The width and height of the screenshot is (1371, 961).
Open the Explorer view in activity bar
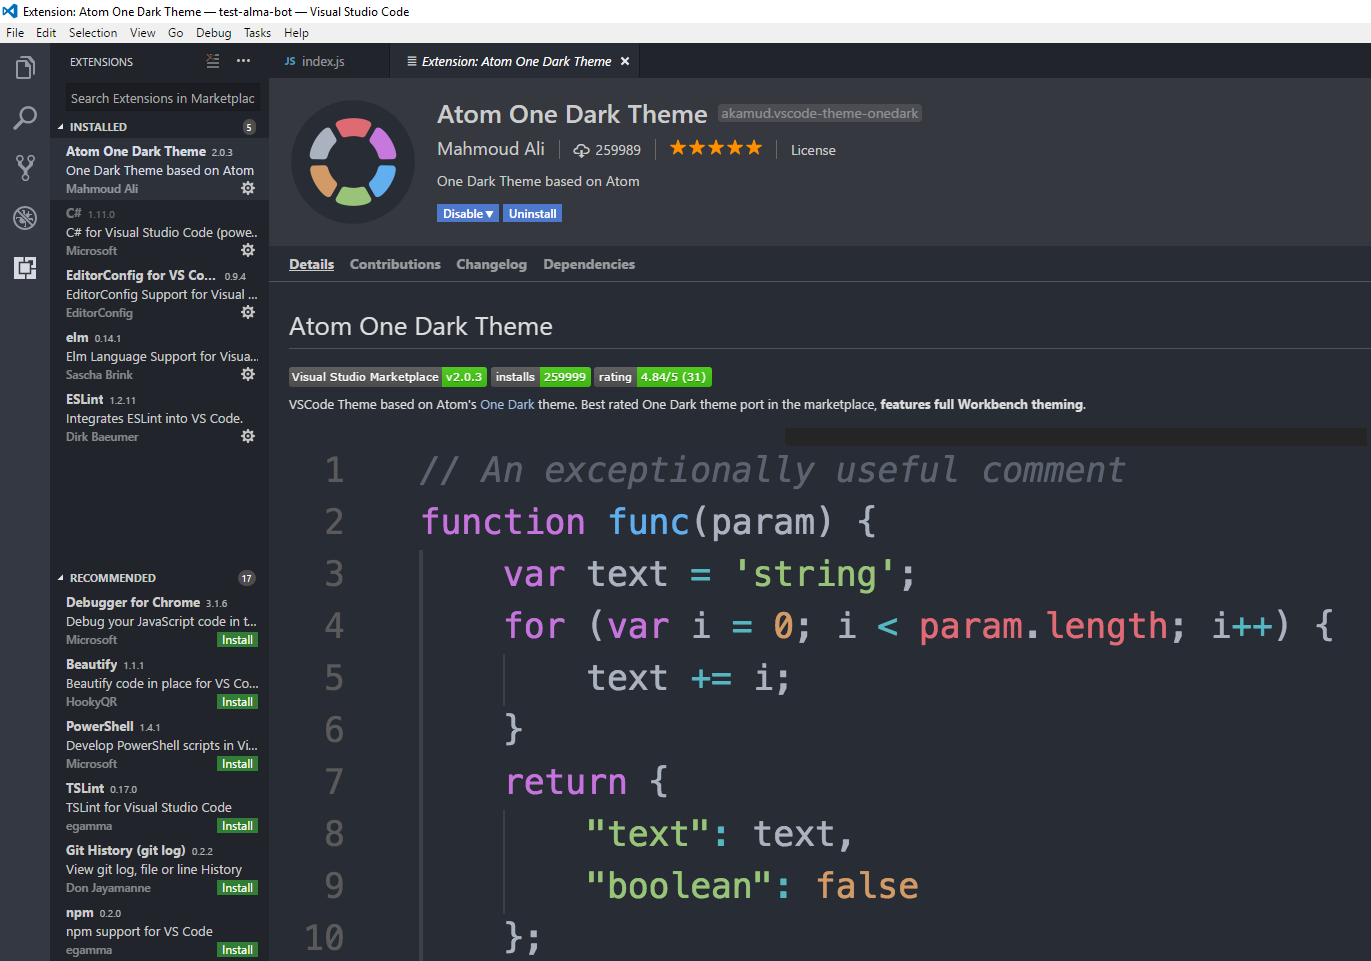coord(25,68)
